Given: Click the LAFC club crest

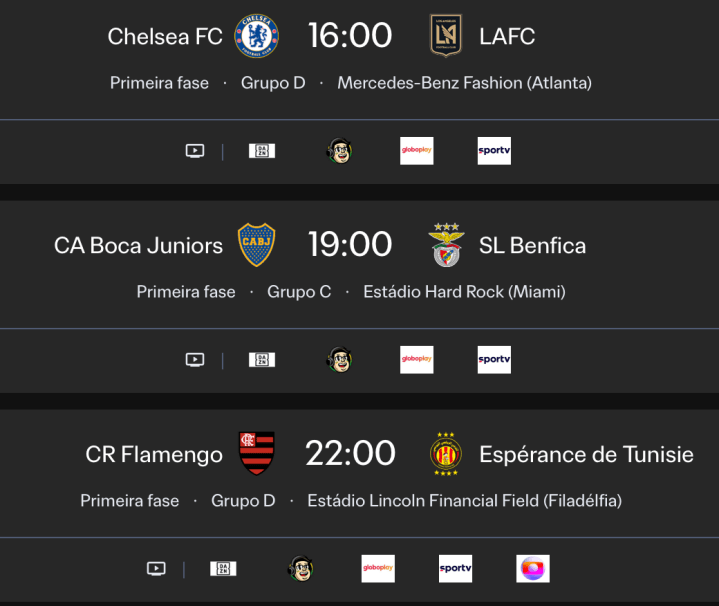Looking at the screenshot, I should pos(446,36).
